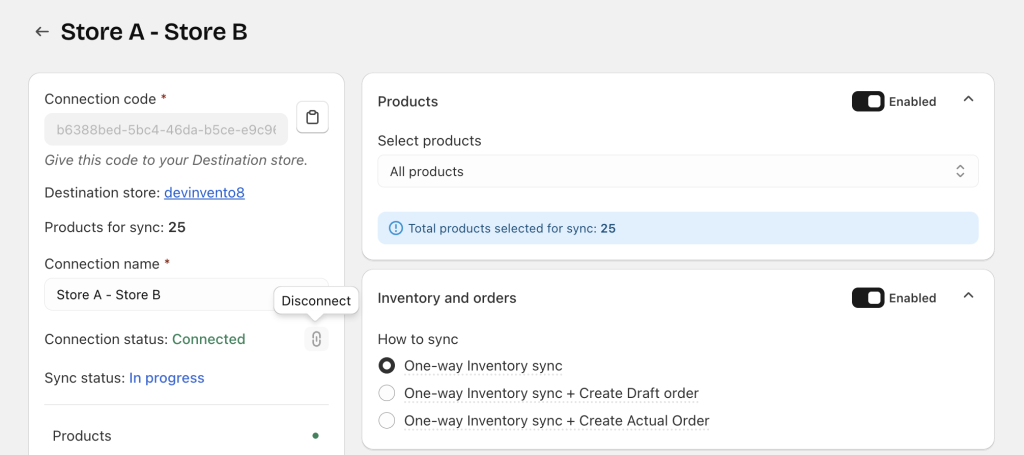1024x455 pixels.
Task: Click the Connection code field
Action: point(166,130)
